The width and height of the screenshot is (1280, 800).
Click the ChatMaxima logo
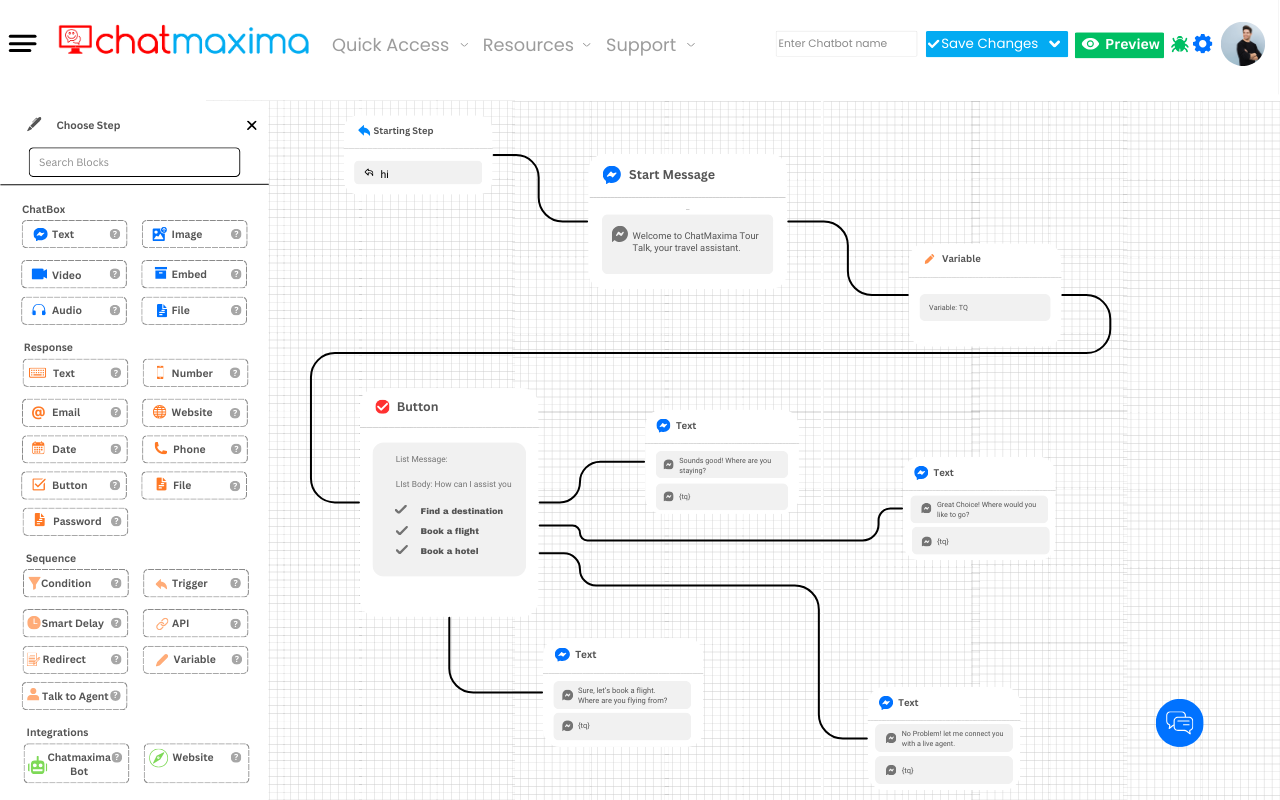click(x=184, y=41)
